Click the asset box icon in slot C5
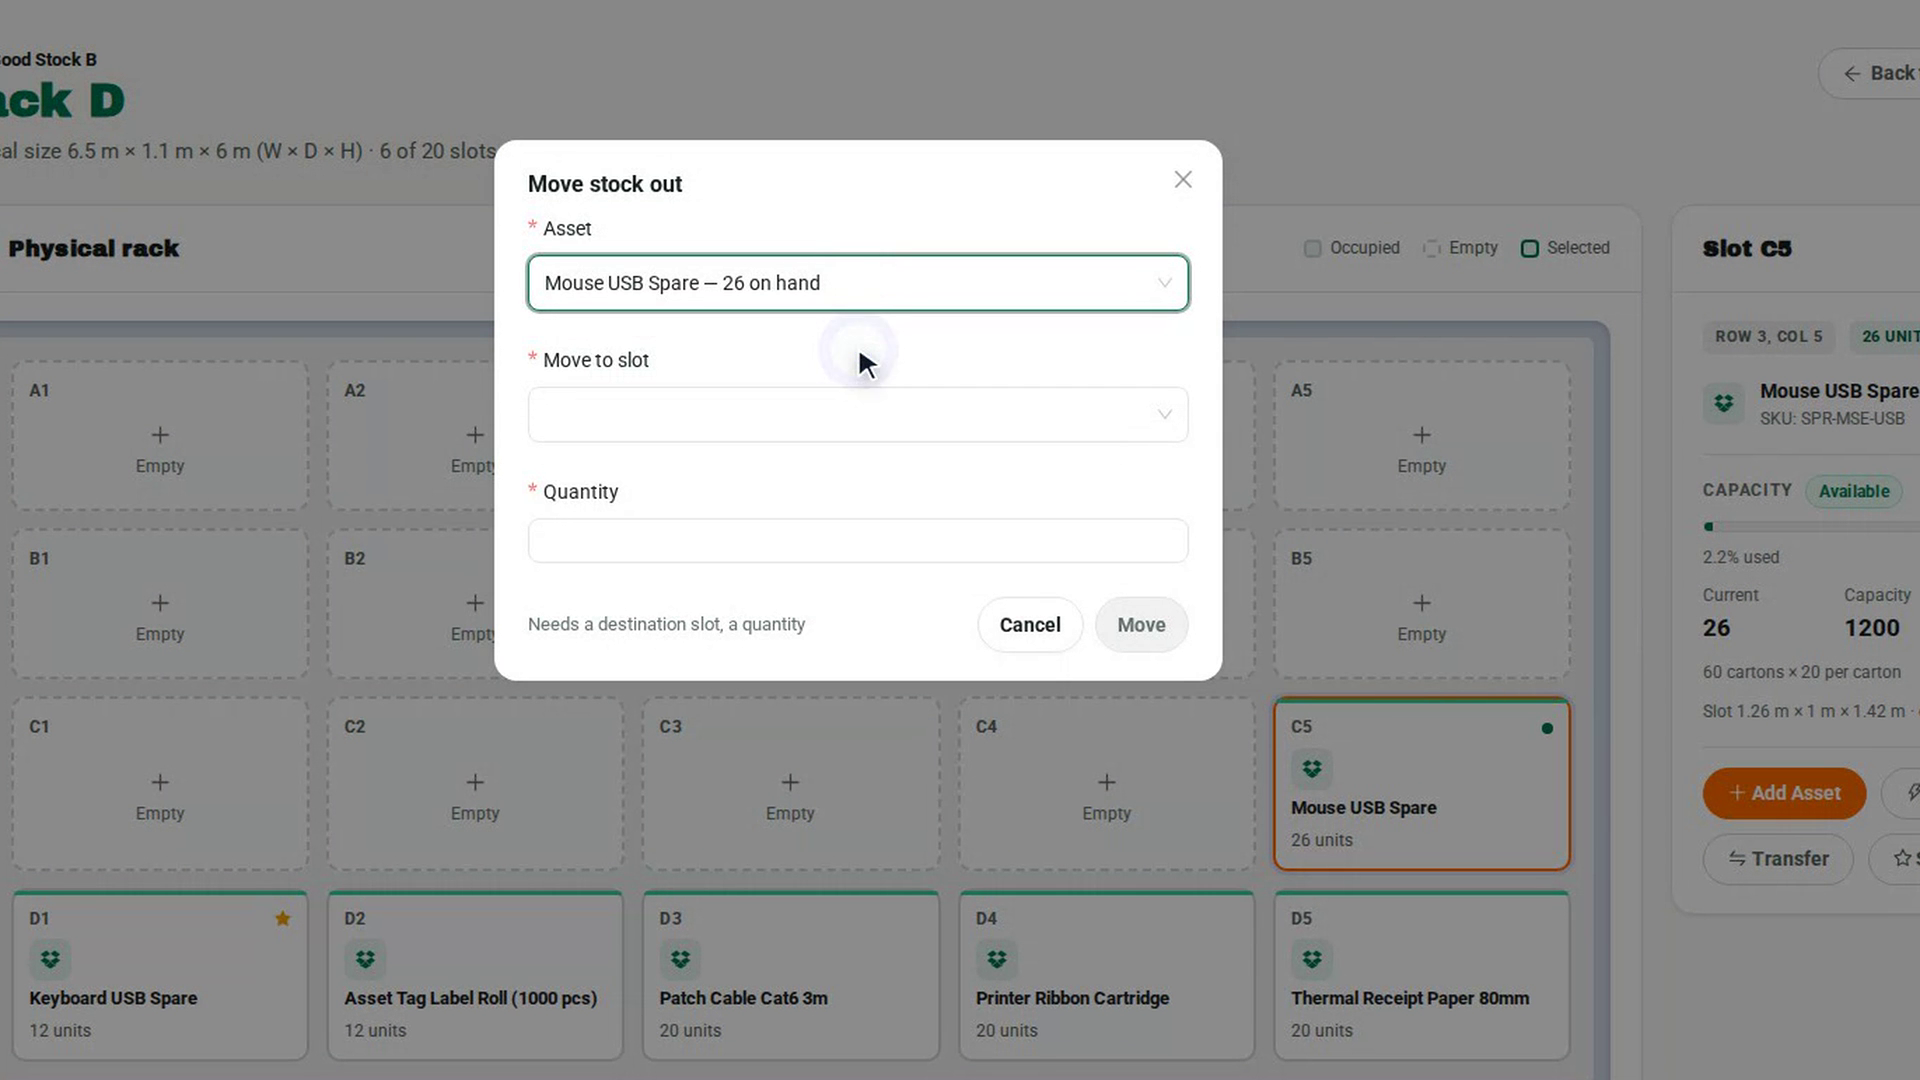1920x1080 pixels. tap(1312, 768)
